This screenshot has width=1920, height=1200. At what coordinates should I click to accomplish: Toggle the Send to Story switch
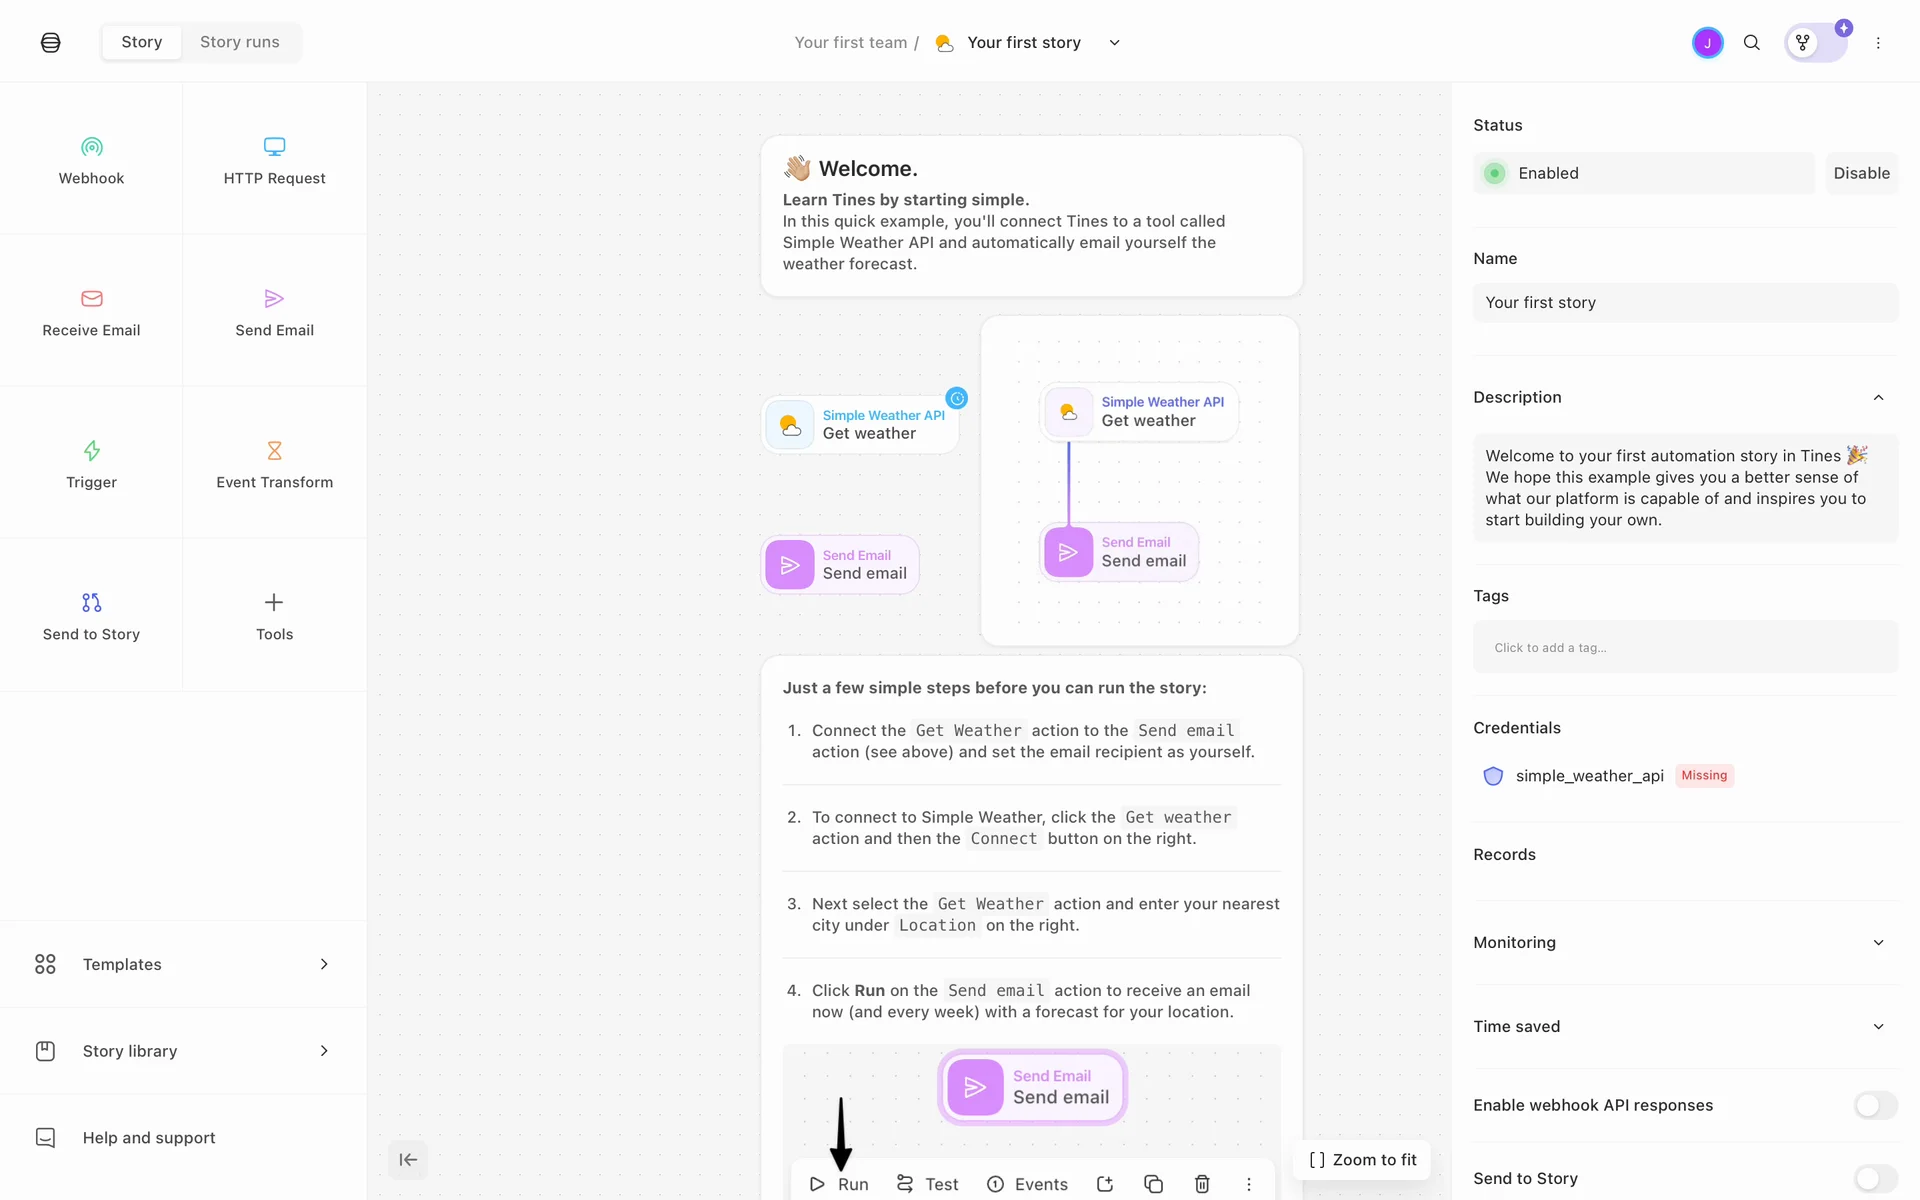[1875, 1178]
